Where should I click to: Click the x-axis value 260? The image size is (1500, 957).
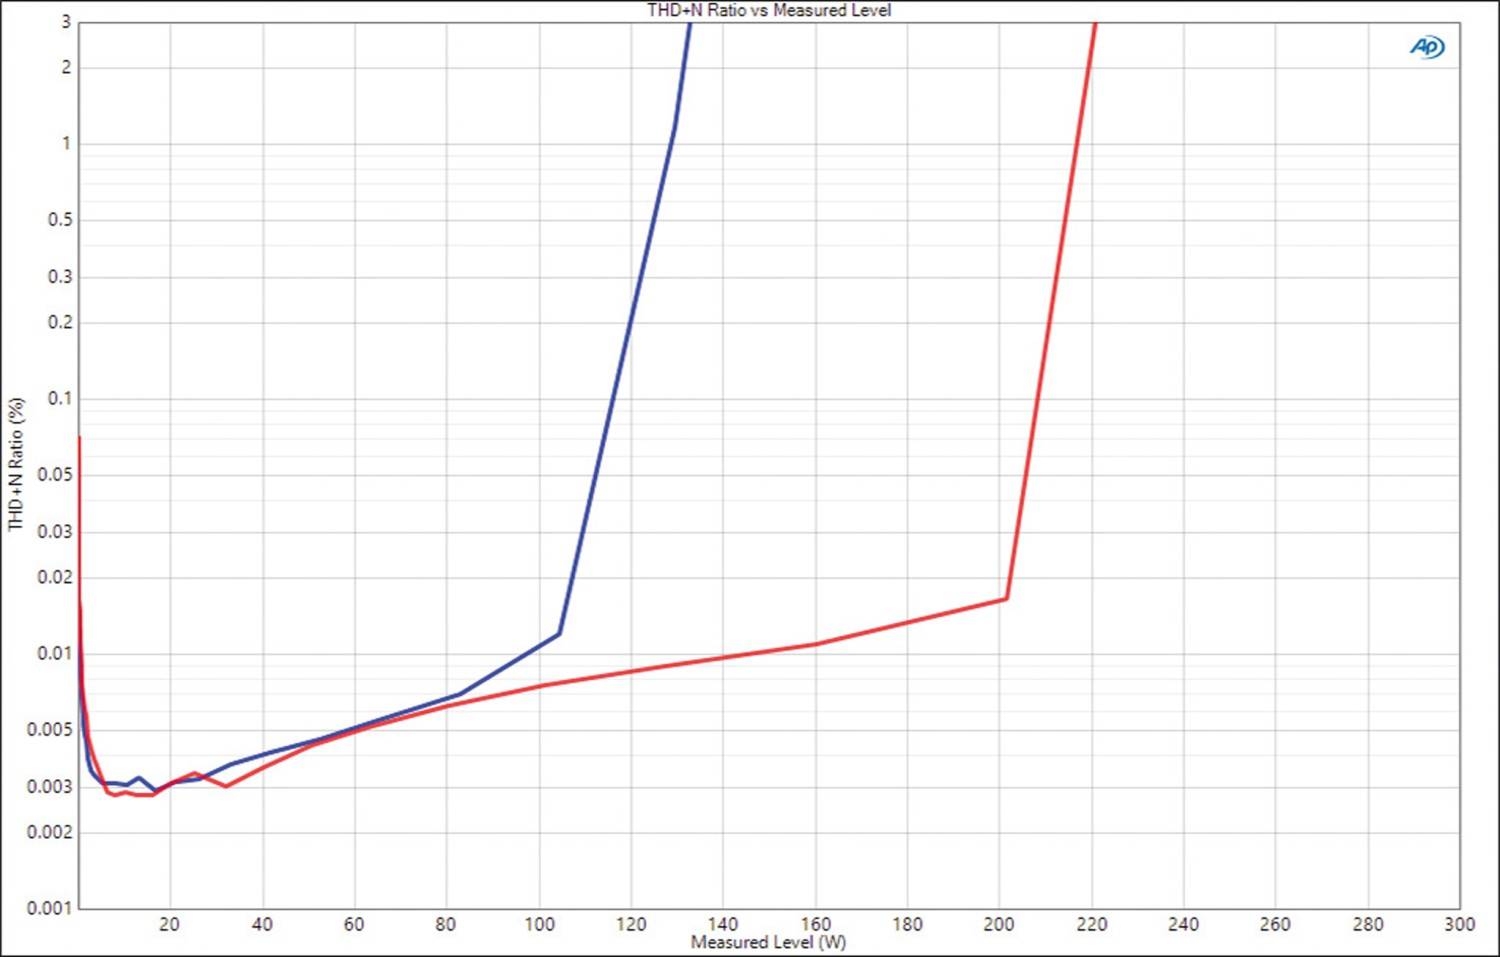pyautogui.click(x=1276, y=924)
